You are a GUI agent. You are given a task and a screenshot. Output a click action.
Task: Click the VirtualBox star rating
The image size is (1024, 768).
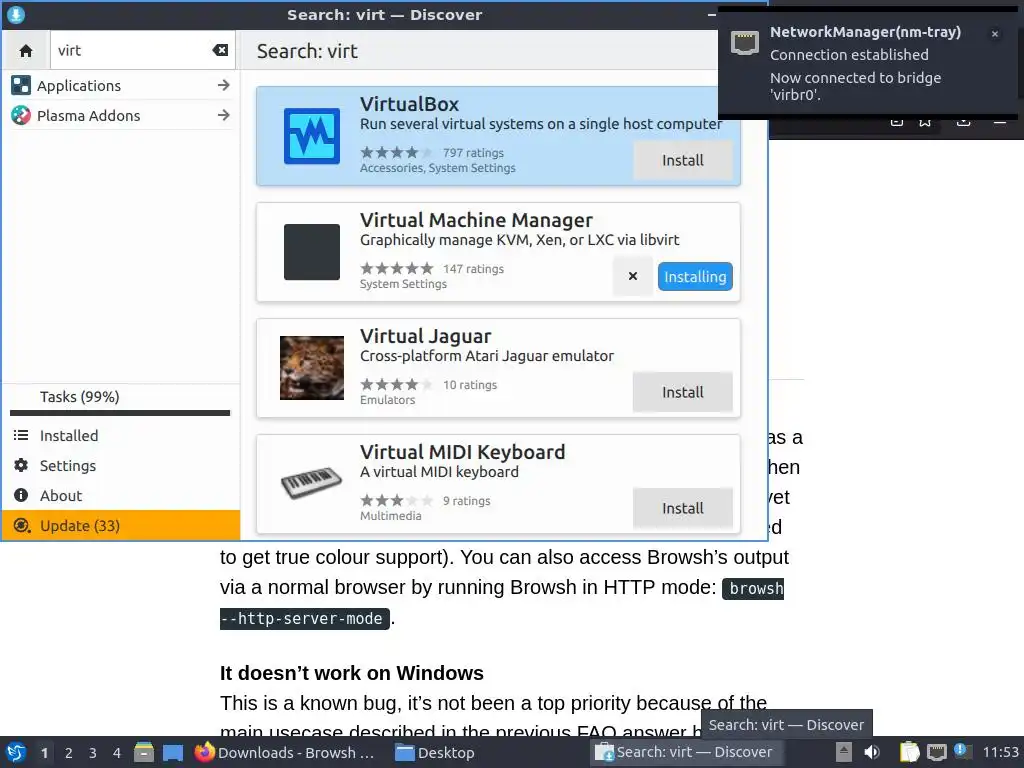396,153
